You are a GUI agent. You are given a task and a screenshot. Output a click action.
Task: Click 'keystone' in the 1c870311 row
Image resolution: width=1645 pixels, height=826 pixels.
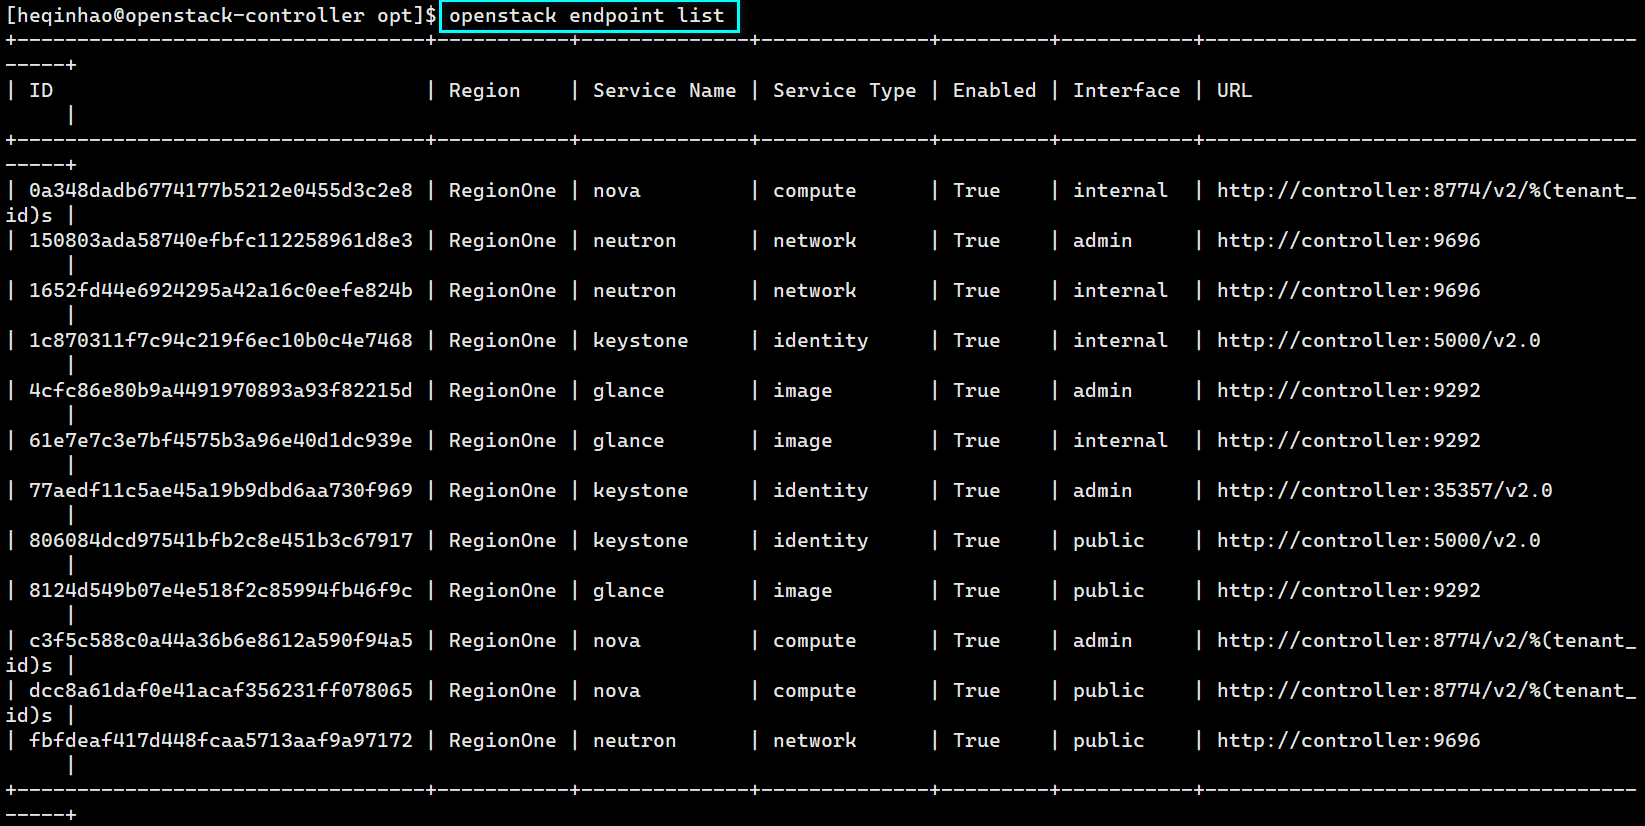click(x=640, y=341)
